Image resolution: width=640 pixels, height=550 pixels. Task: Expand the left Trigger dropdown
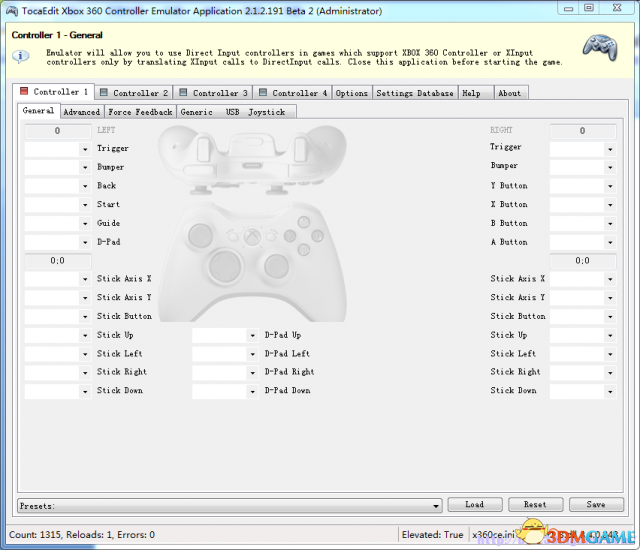[85, 149]
